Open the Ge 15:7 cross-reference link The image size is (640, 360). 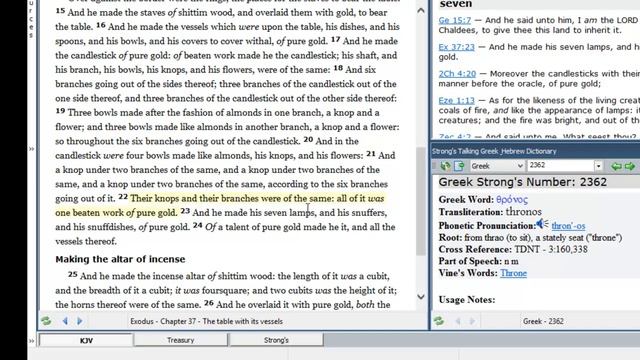coord(455,20)
